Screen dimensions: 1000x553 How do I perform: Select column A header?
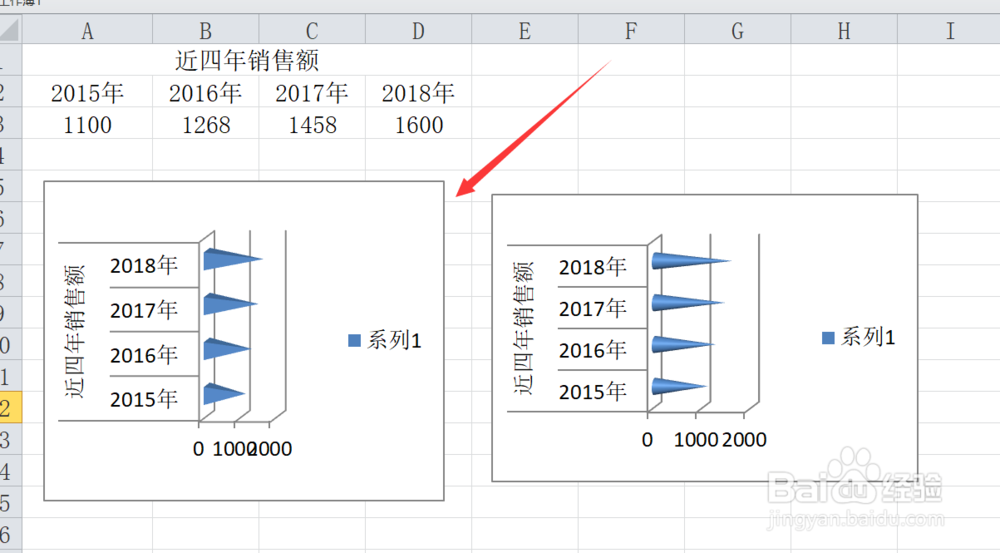click(x=87, y=30)
